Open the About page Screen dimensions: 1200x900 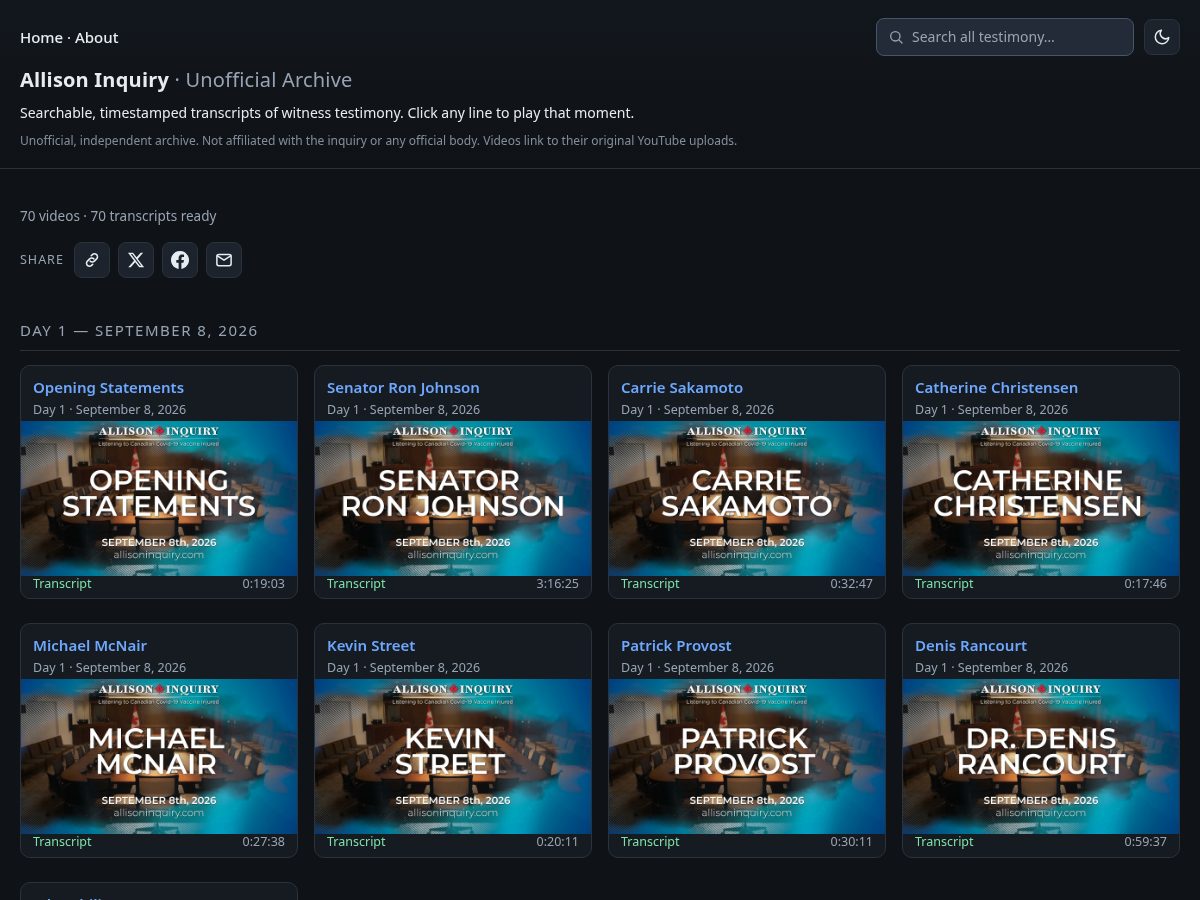click(x=97, y=38)
